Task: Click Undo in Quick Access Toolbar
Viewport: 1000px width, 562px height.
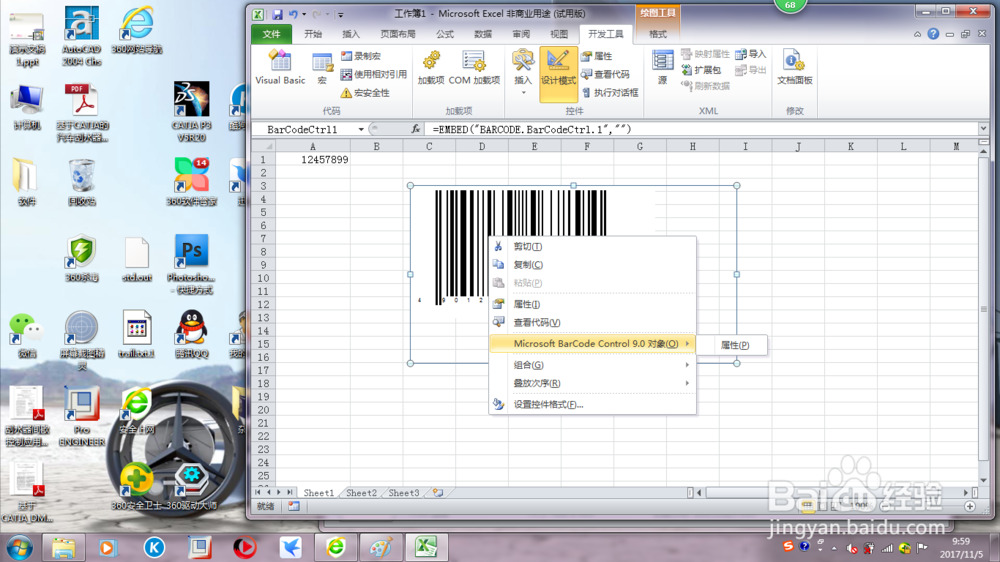Action: click(293, 14)
